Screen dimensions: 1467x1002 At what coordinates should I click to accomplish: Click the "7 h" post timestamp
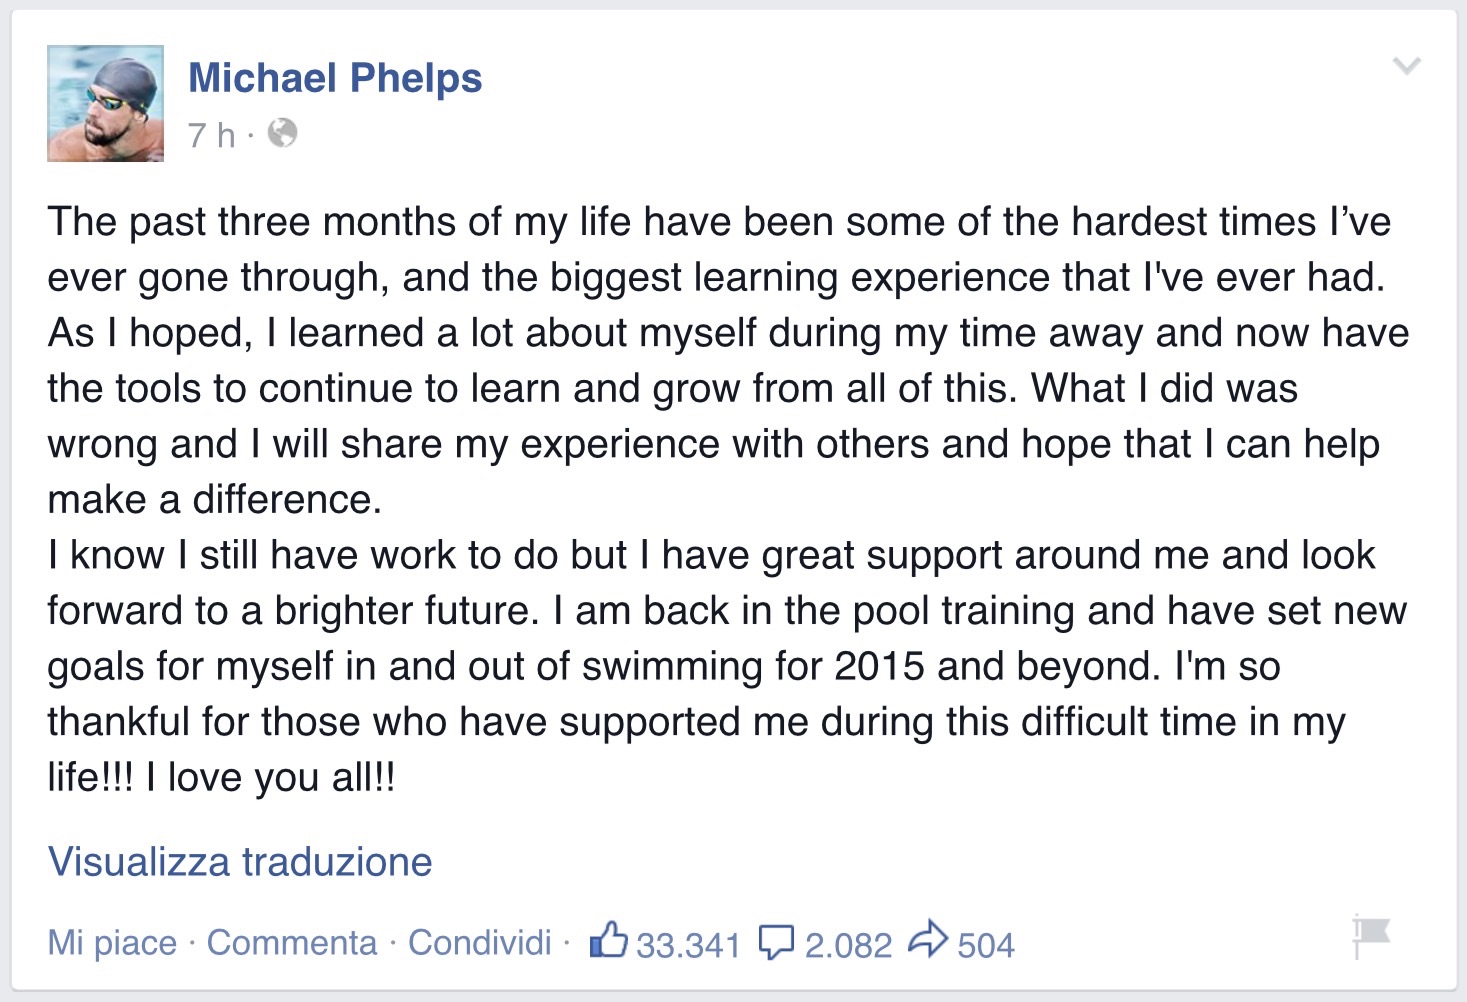(x=211, y=134)
